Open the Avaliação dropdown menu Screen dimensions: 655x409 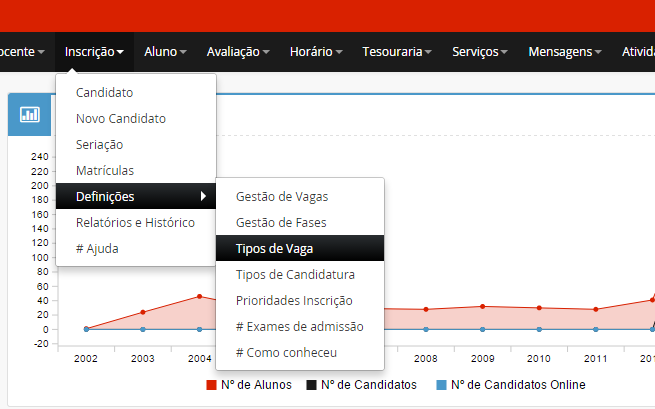(238, 51)
